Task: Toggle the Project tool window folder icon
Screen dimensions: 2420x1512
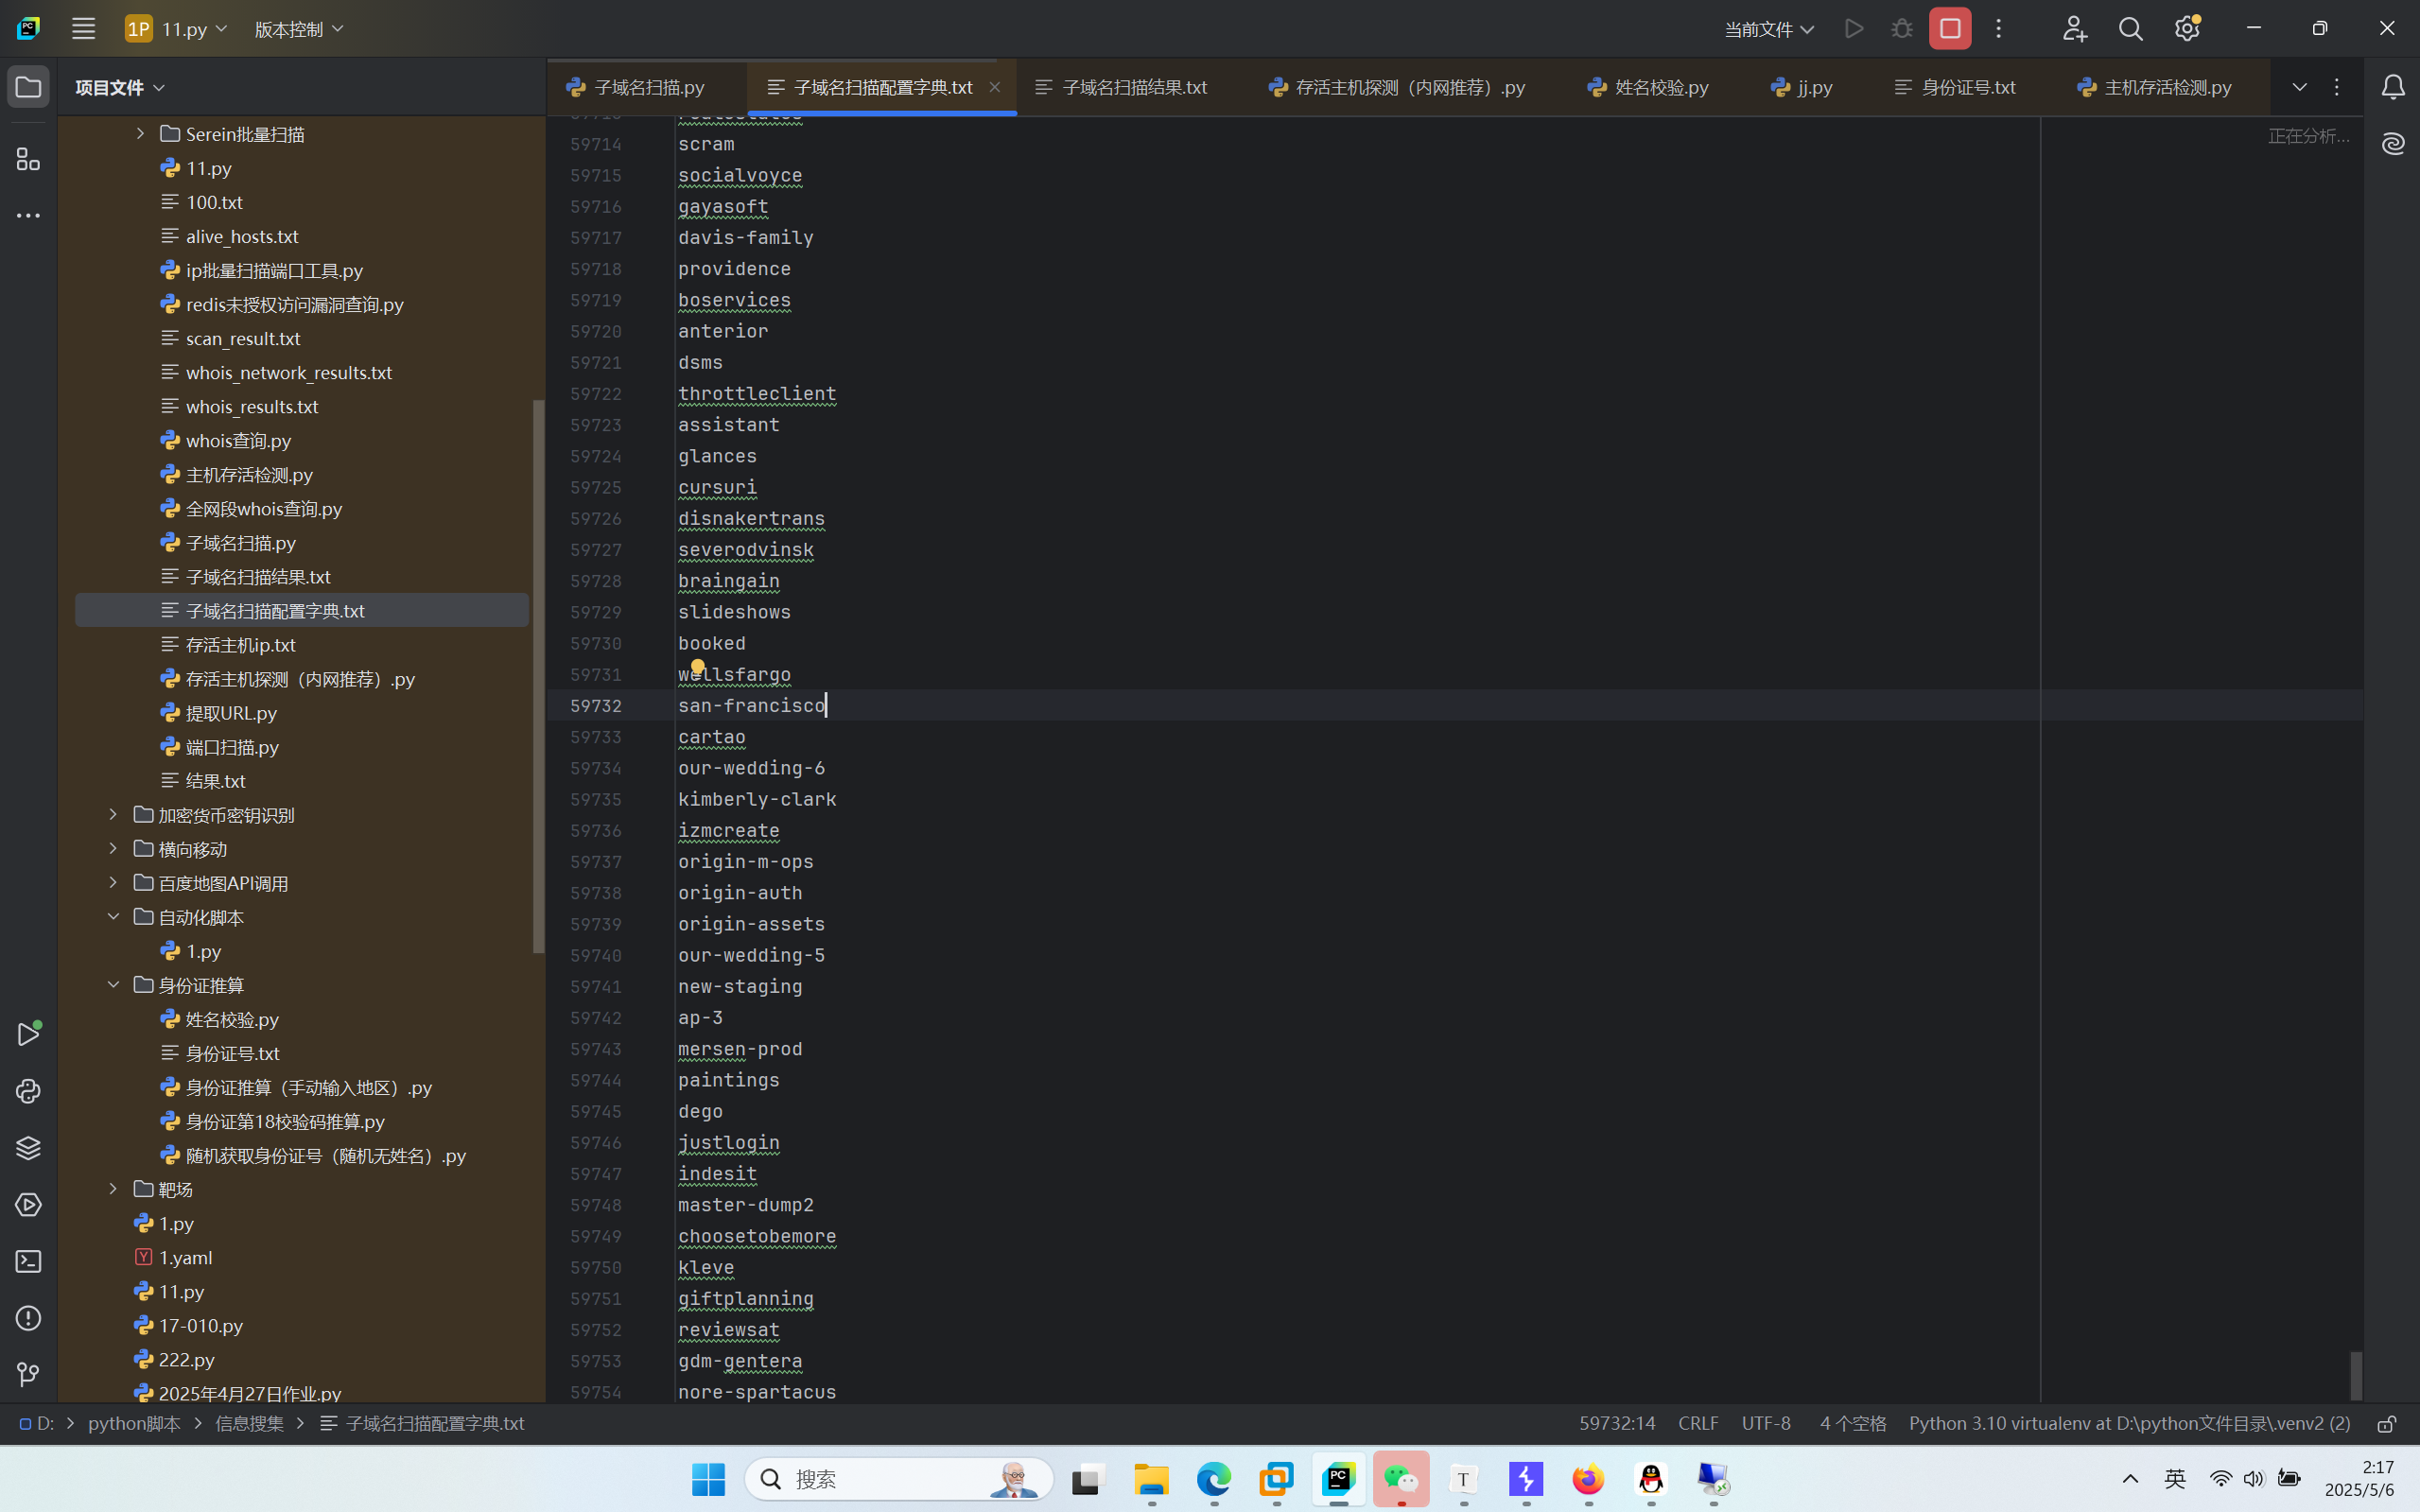Action: (x=28, y=87)
